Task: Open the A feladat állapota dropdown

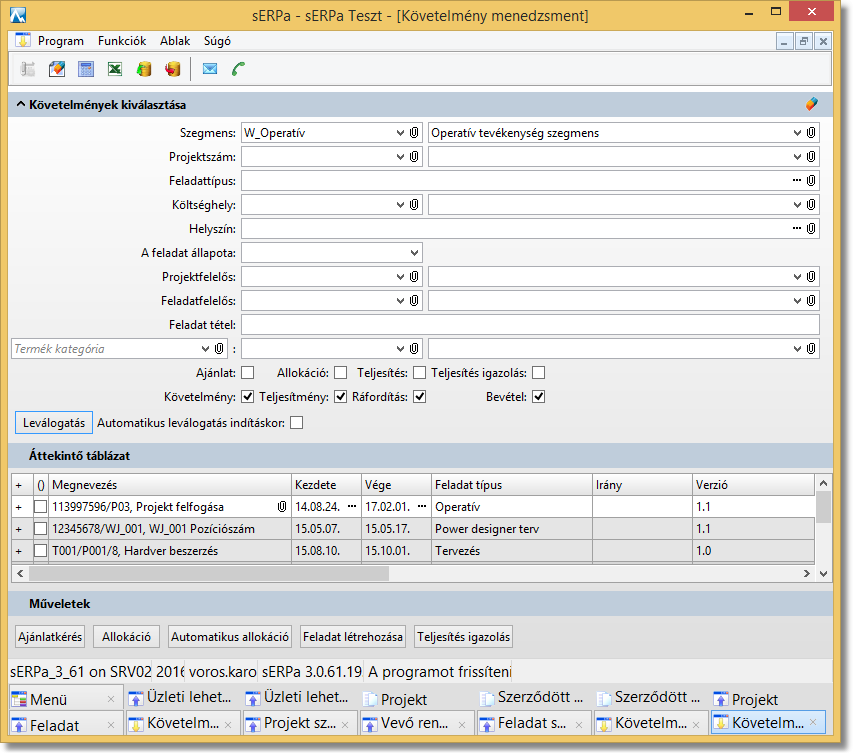Action: point(413,252)
